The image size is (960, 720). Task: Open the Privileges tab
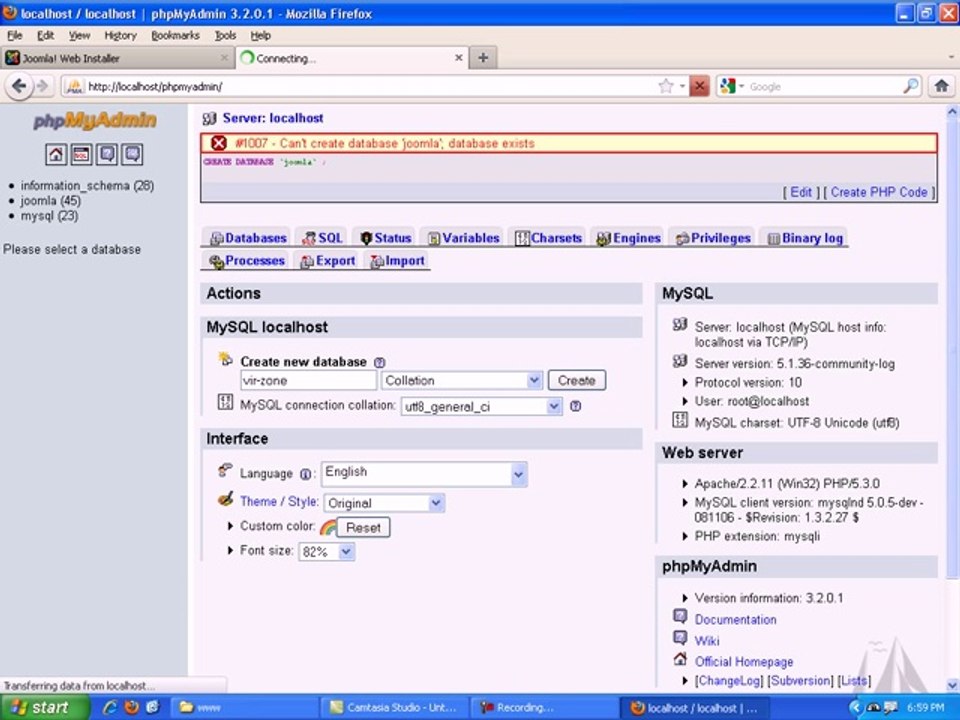tap(713, 238)
